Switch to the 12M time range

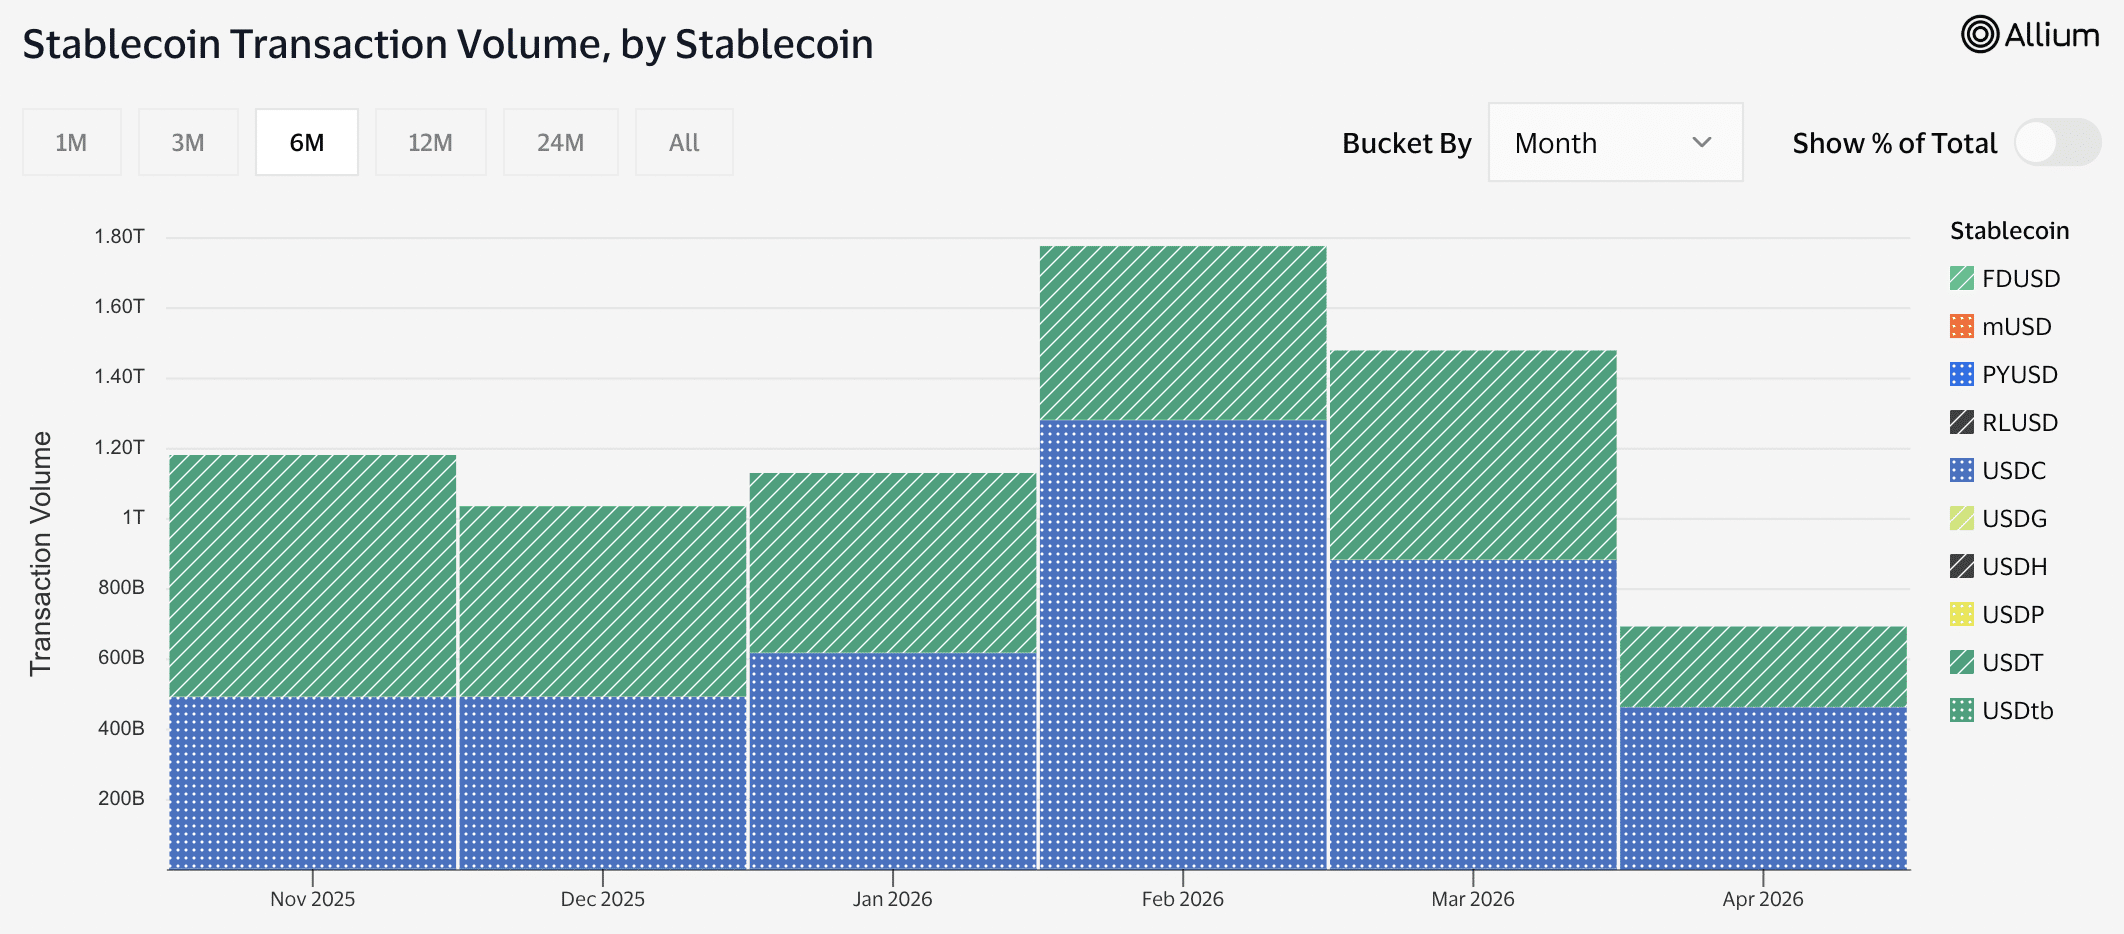[x=430, y=142]
